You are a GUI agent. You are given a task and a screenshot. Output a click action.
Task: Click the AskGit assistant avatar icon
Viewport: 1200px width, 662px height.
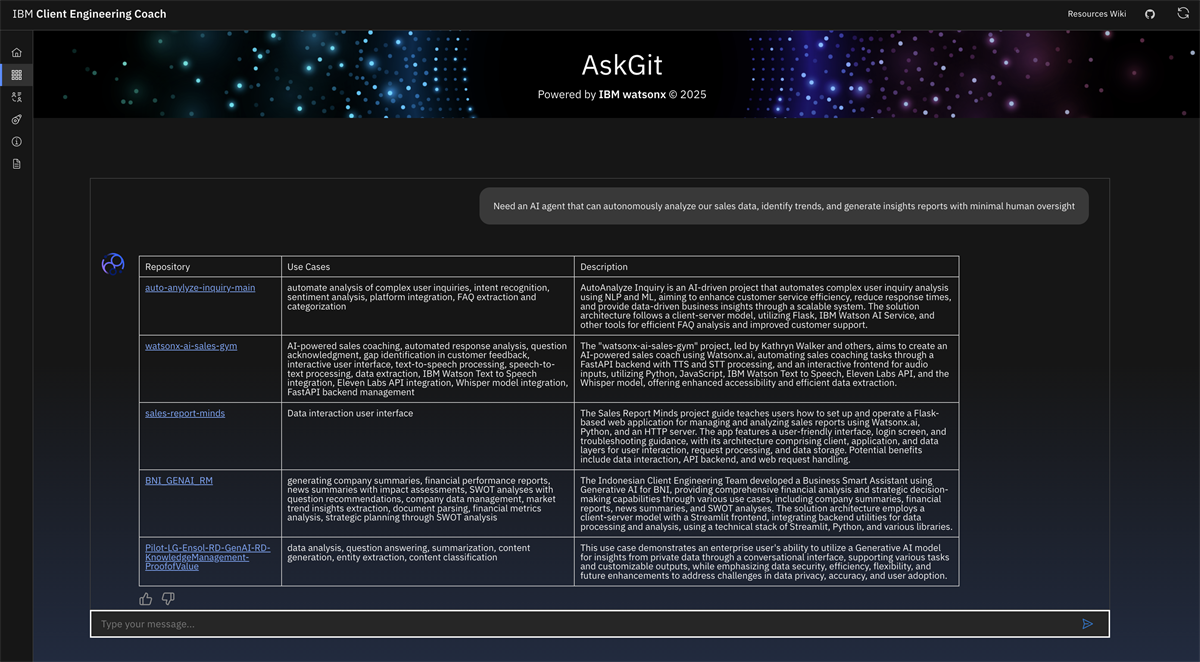[x=113, y=264]
